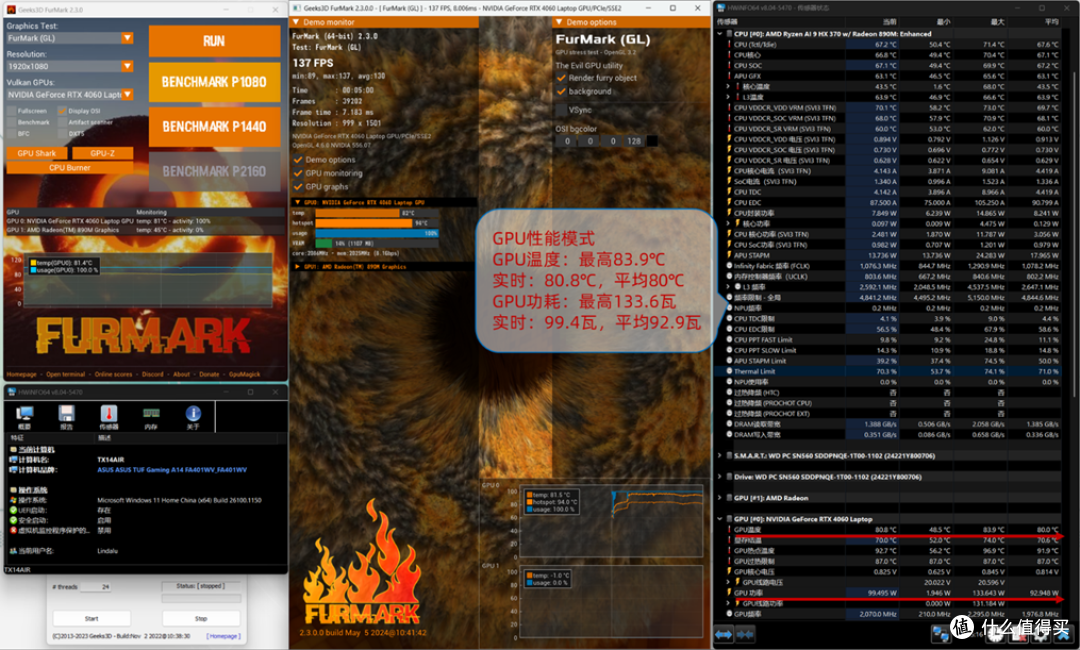This screenshot has width=1080, height=650.
Task: Click the clock icon beside GPU频率 row
Action: tap(730, 614)
